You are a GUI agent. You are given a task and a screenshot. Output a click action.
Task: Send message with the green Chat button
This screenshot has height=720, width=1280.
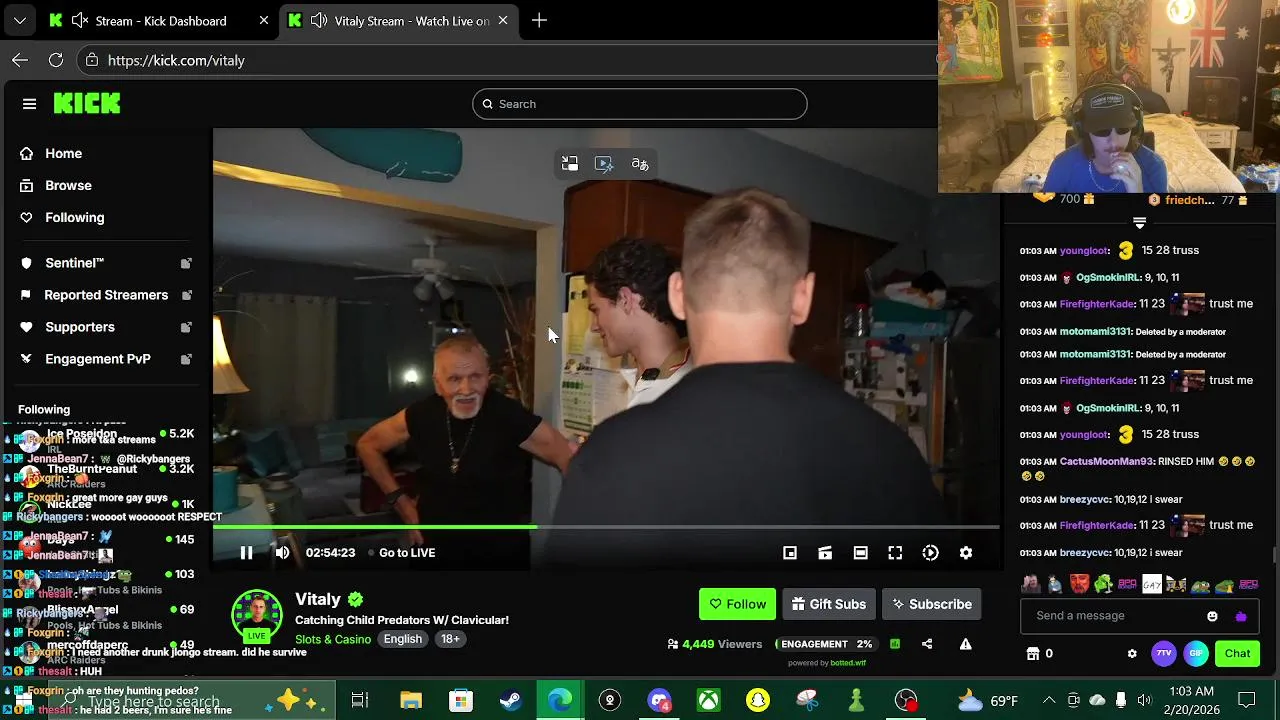(x=1237, y=653)
